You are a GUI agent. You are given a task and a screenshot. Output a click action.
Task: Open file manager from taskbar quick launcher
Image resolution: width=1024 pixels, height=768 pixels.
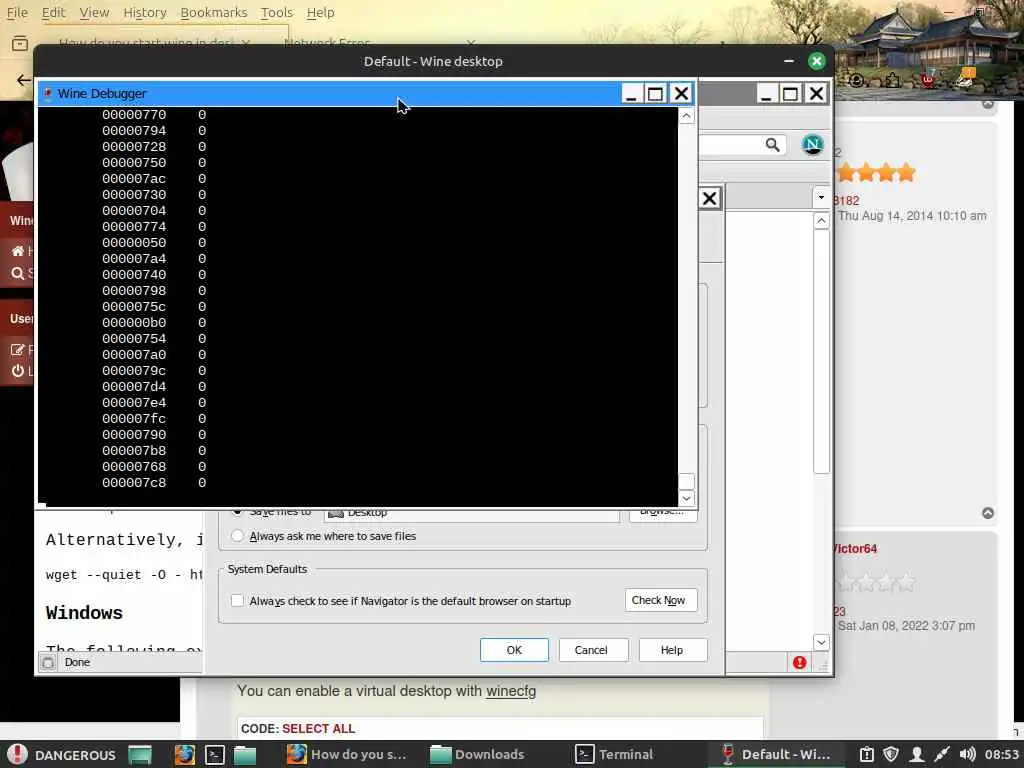click(245, 754)
